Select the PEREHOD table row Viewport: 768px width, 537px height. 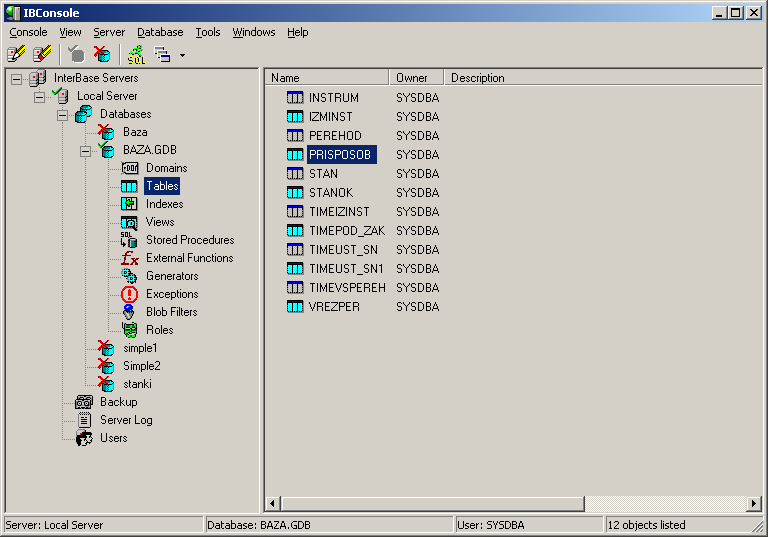(x=335, y=136)
